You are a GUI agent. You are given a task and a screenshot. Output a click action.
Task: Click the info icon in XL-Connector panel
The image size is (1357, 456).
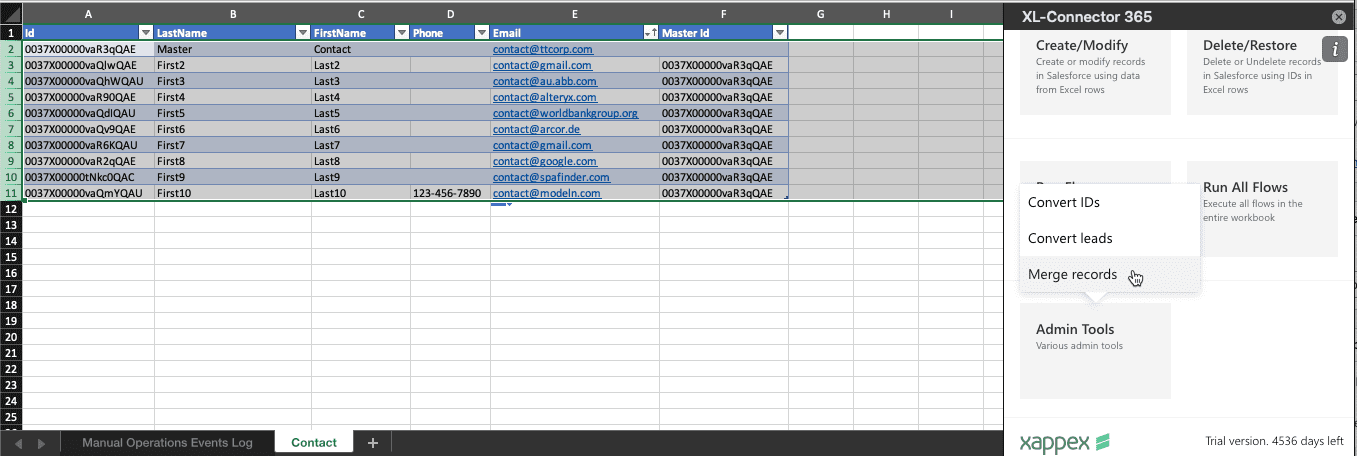(x=1335, y=49)
